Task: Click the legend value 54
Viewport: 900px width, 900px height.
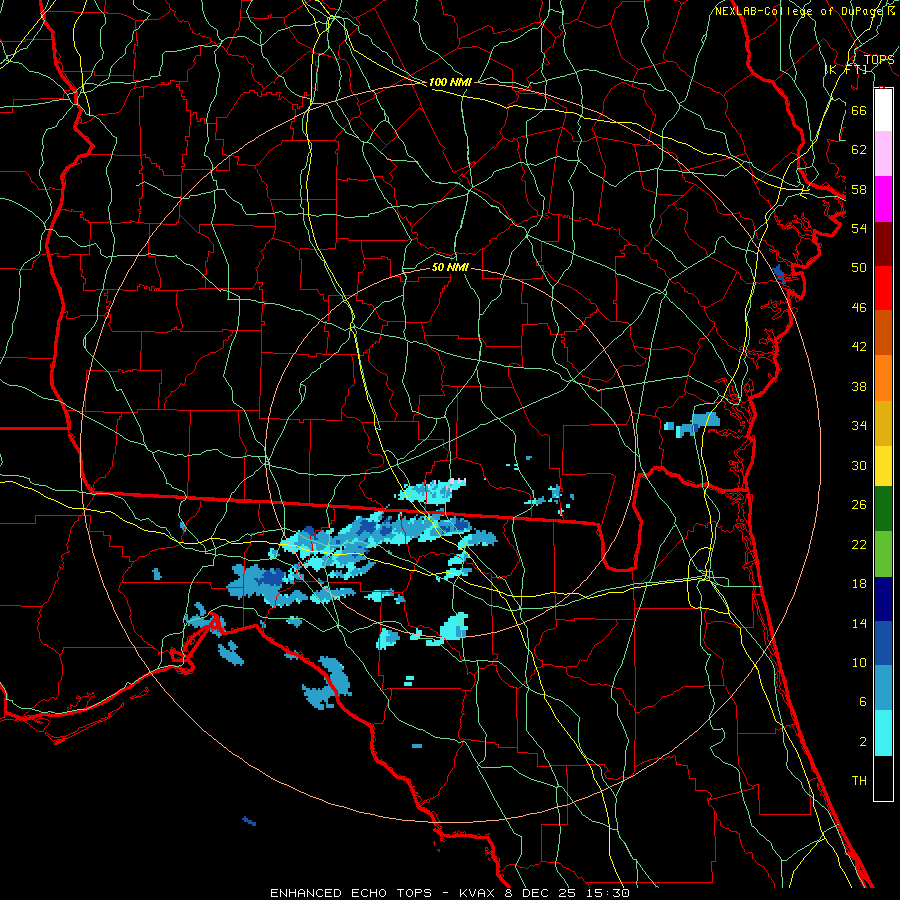Action: (859, 228)
